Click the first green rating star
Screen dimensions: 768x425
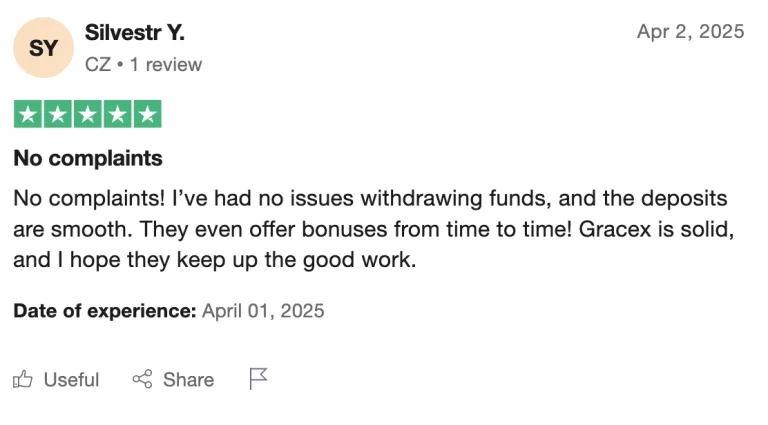click(28, 114)
